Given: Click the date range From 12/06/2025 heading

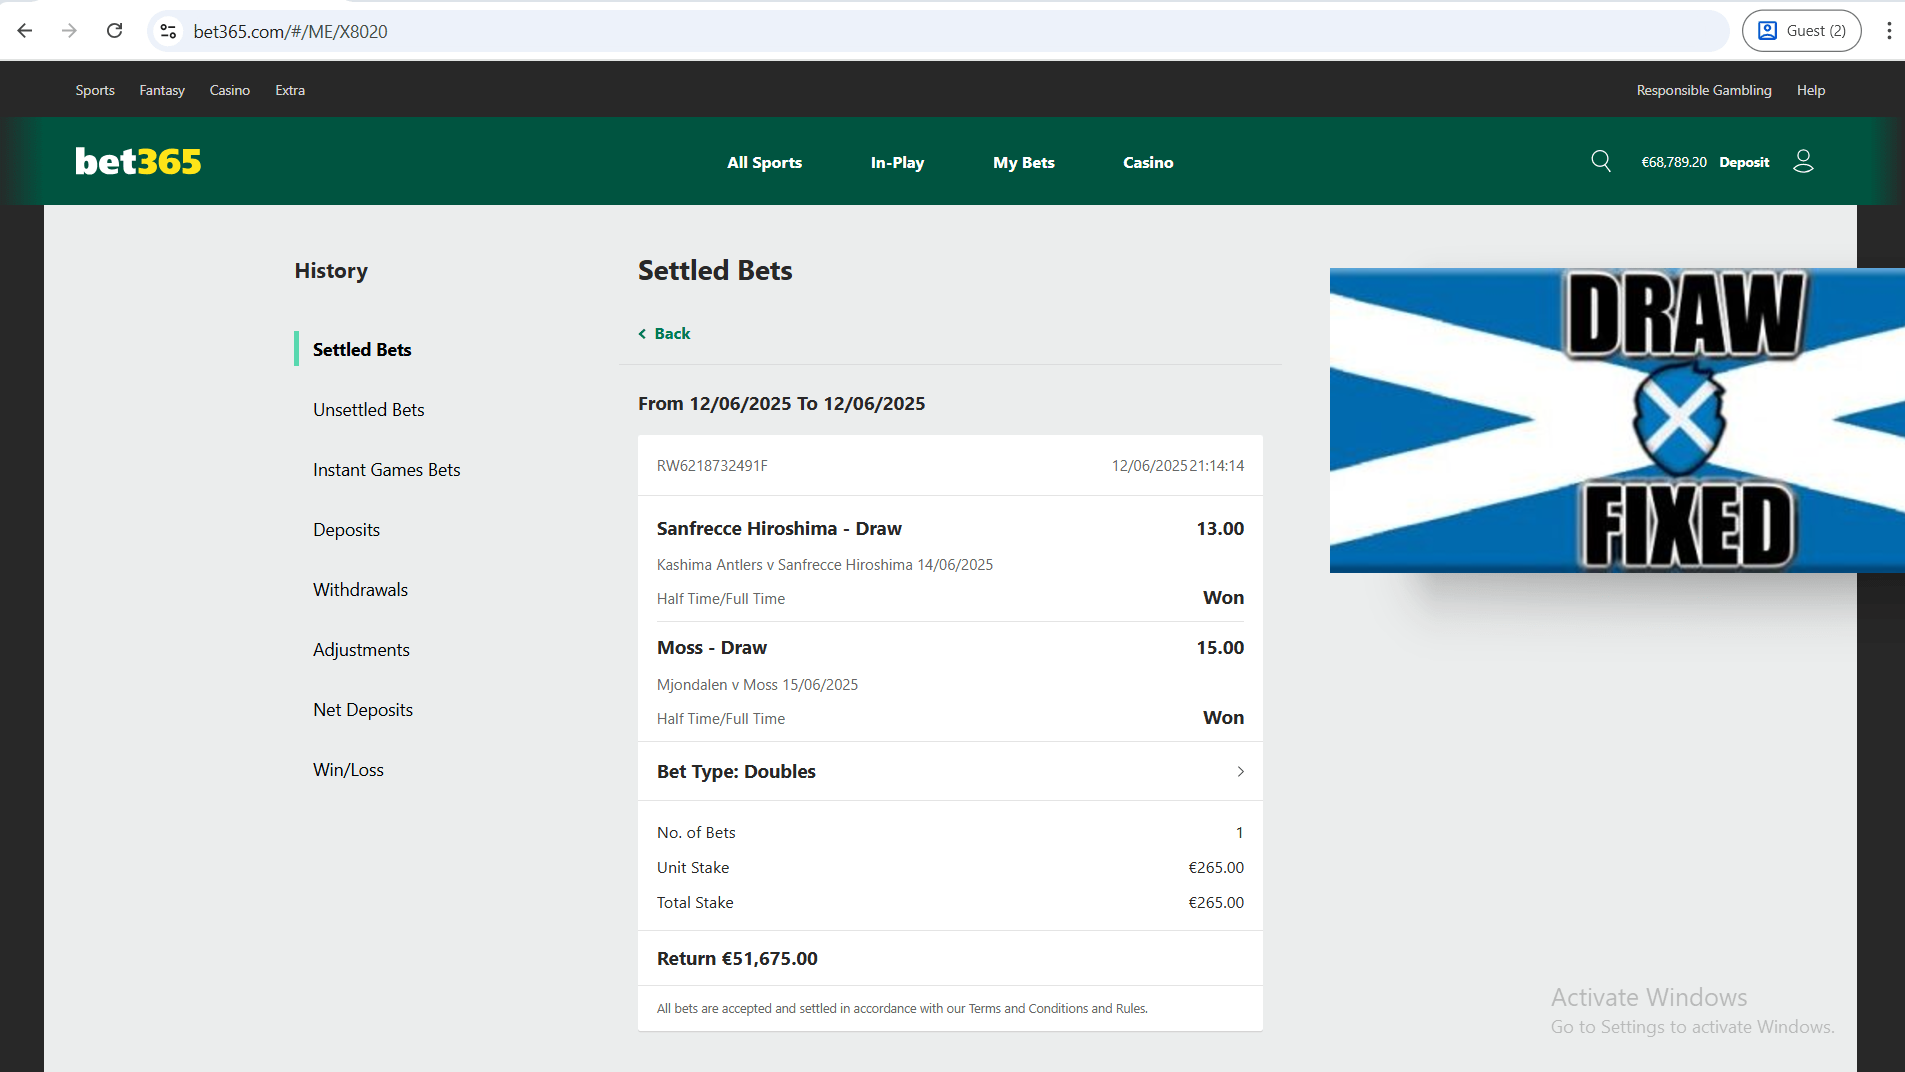Looking at the screenshot, I should 781,404.
